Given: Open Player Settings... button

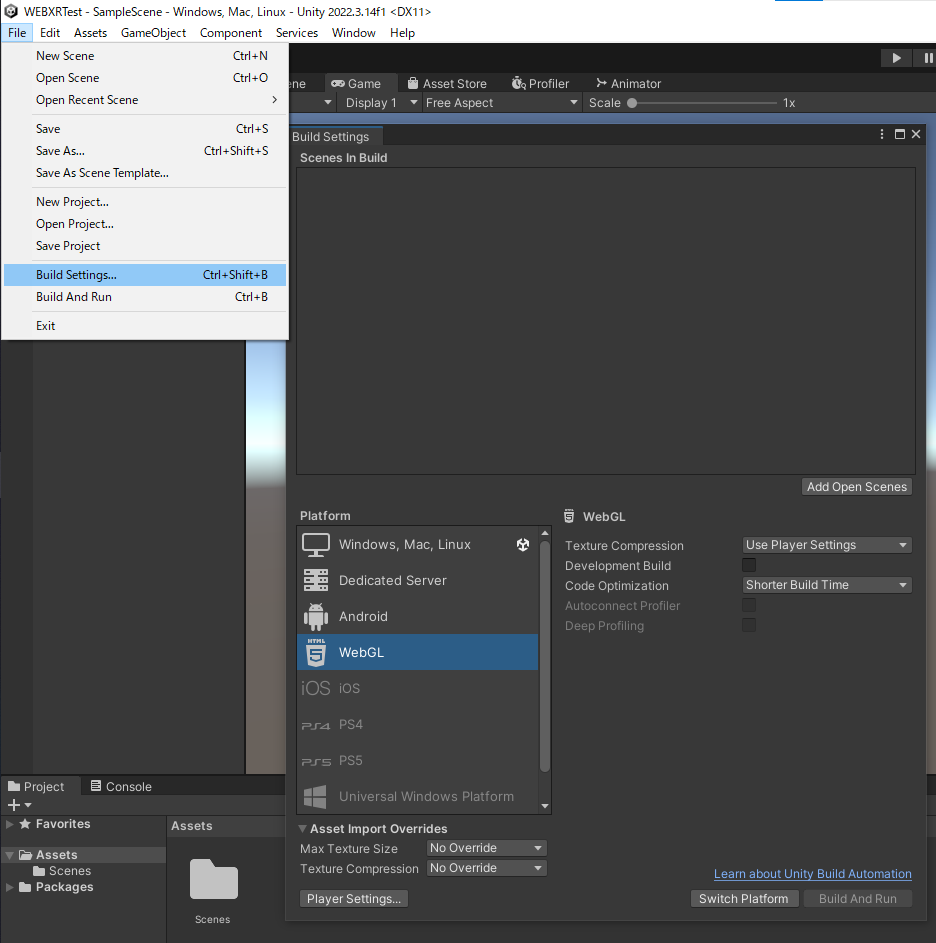Looking at the screenshot, I should [x=354, y=898].
